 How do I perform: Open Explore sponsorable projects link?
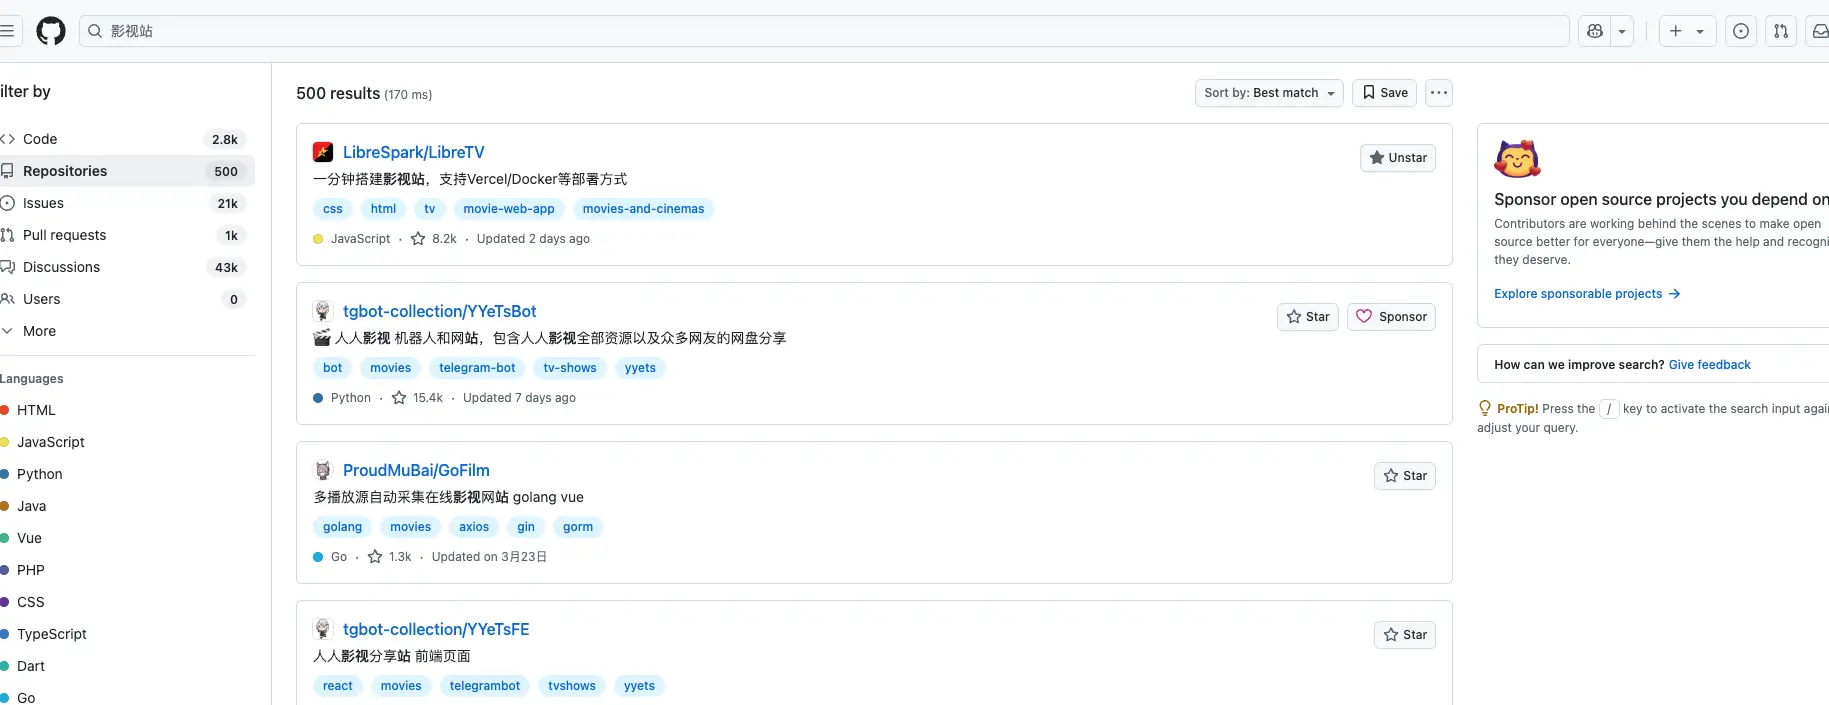pos(1587,294)
